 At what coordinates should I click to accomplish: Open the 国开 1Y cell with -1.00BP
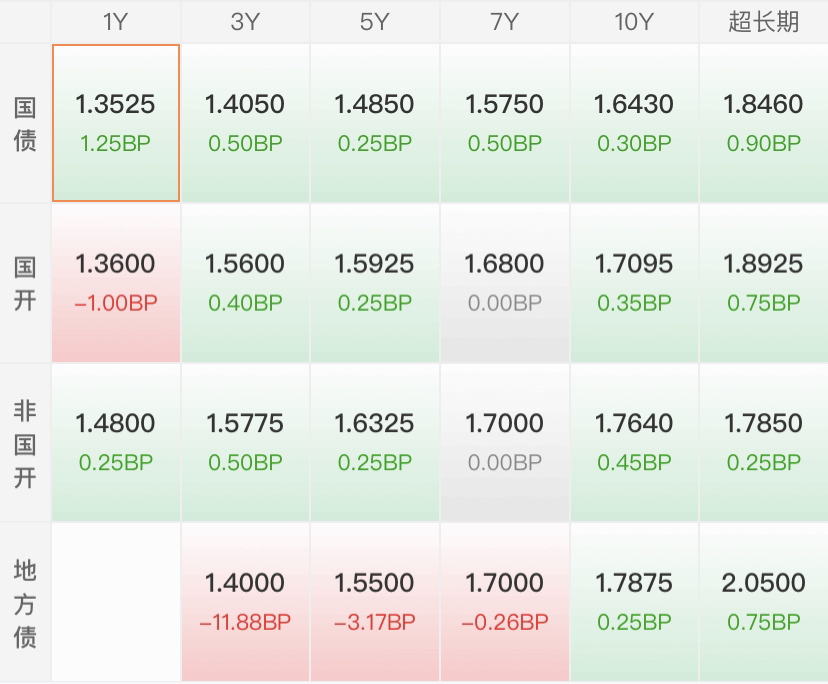click(x=116, y=283)
